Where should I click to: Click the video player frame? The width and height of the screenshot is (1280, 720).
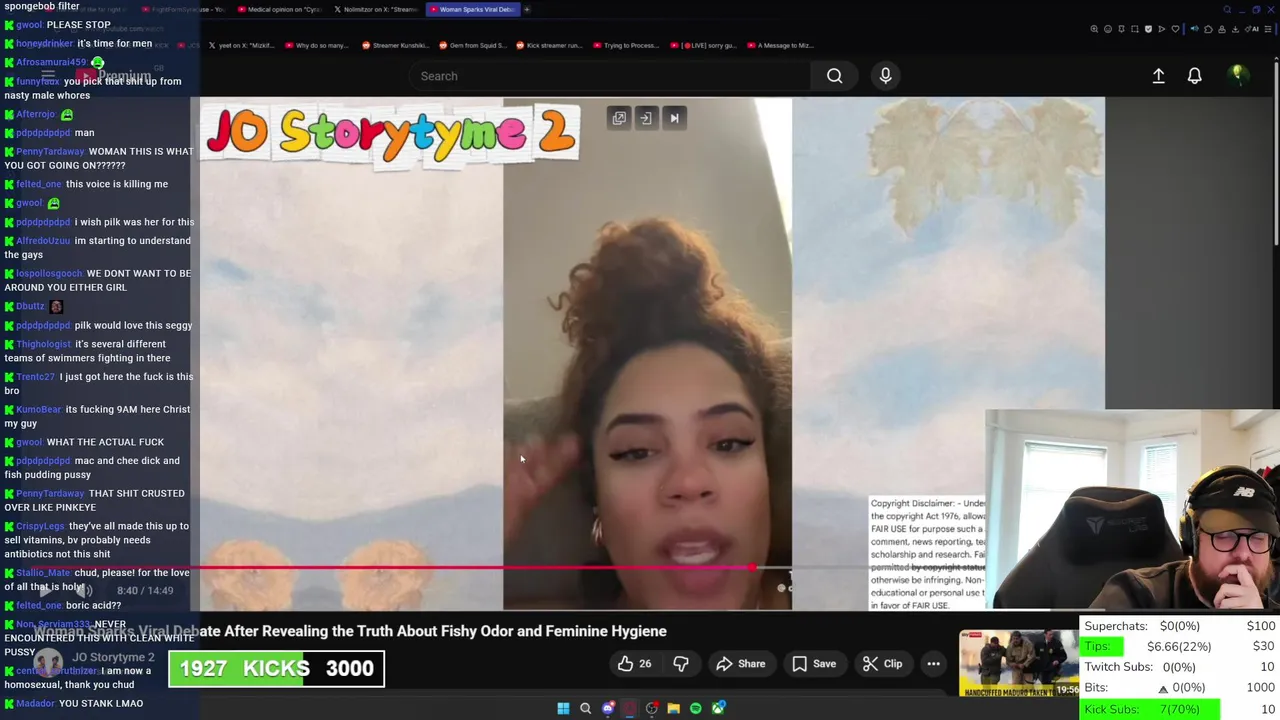pyautogui.click(x=652, y=353)
